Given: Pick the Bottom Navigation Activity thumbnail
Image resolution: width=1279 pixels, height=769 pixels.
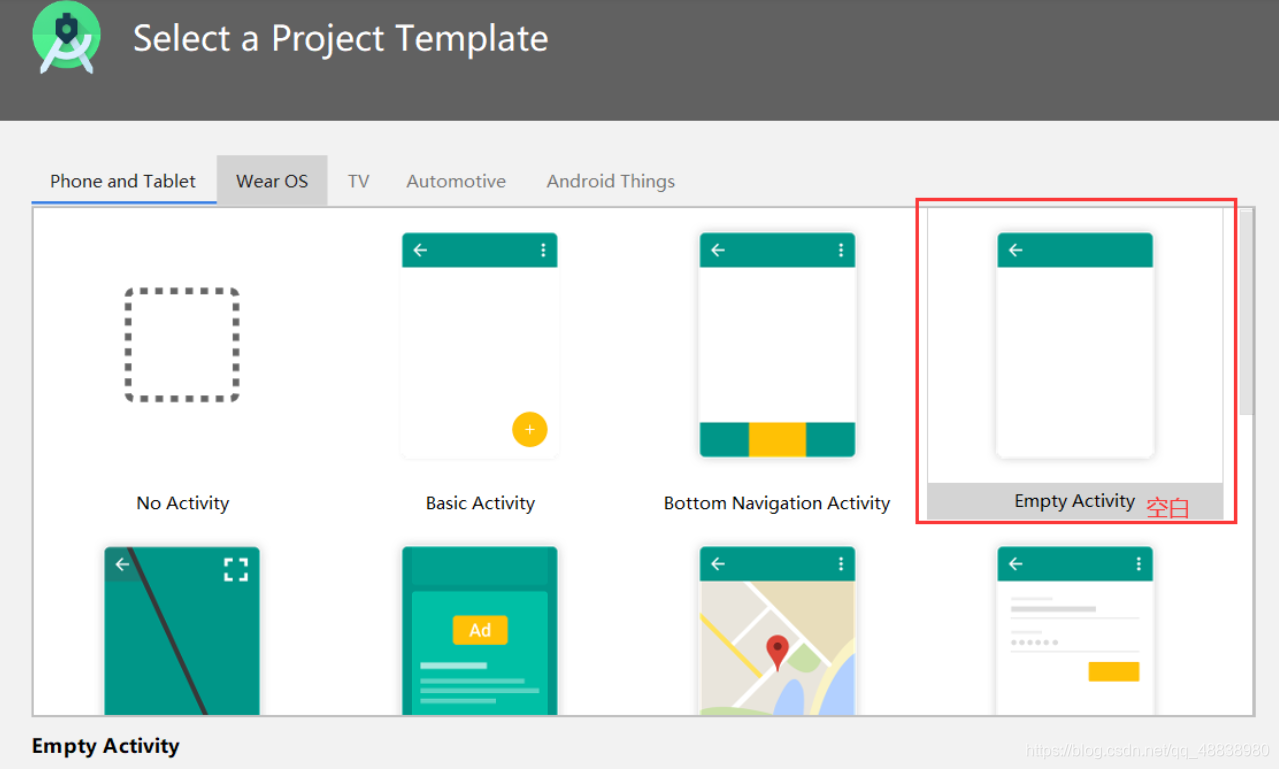Looking at the screenshot, I should coord(777,345).
